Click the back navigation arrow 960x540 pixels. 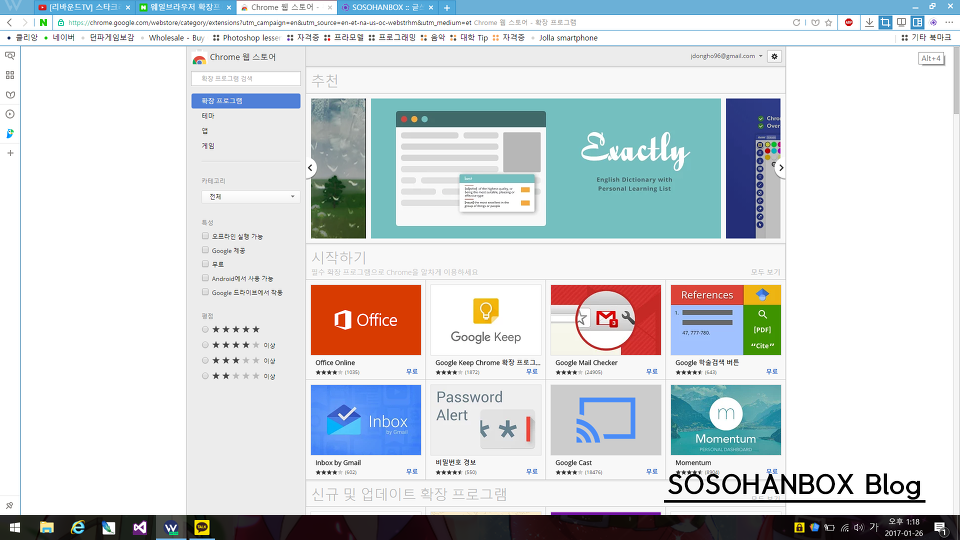(10, 23)
